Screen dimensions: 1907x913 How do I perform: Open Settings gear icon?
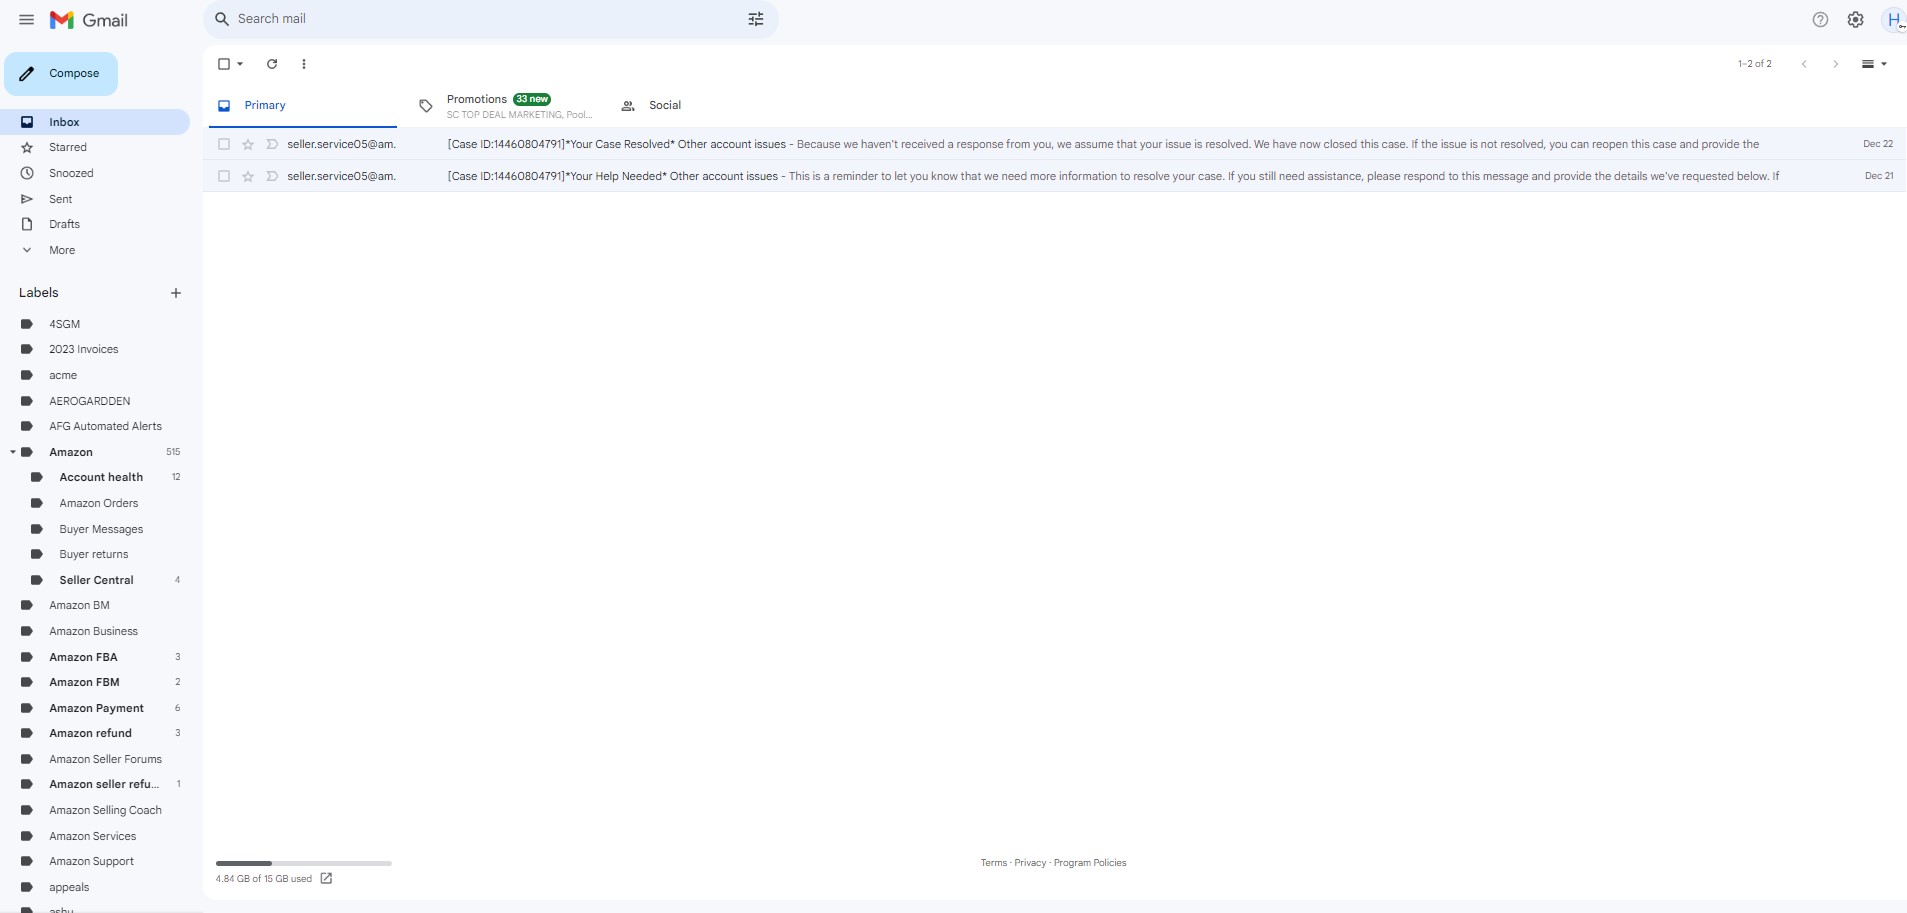coord(1856,20)
